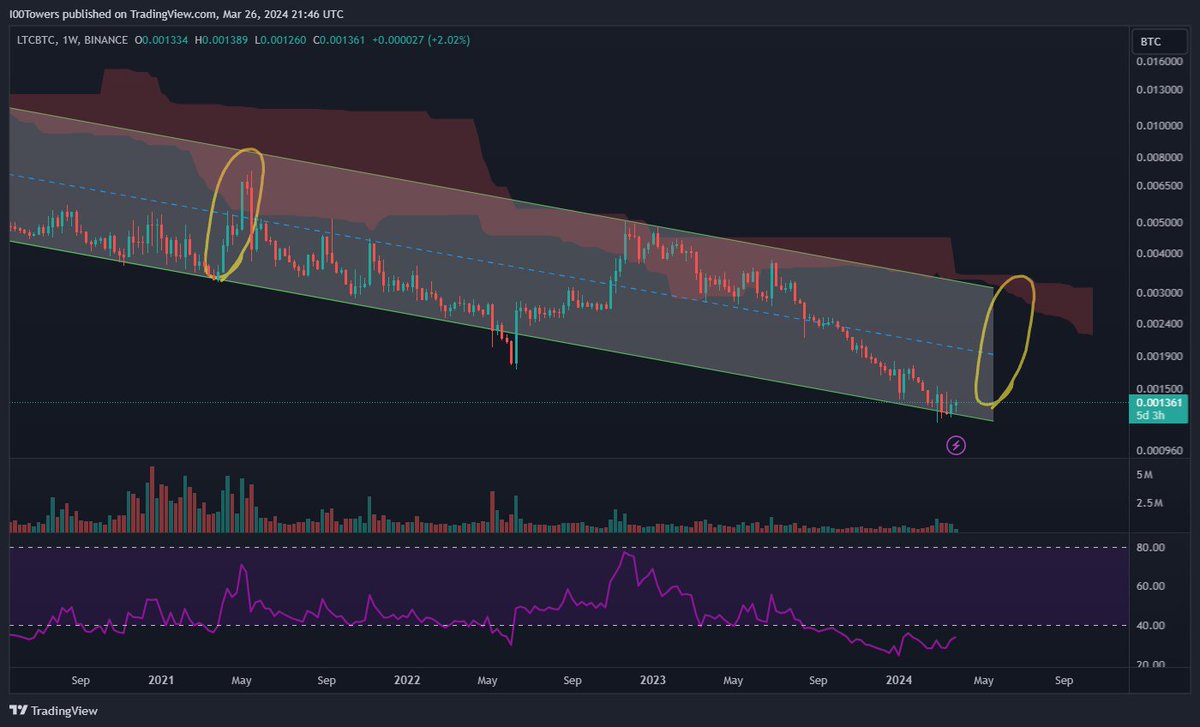Viewport: 1200px width, 727px height.
Task: Click the 0.002400 price axis label
Action: 1161,324
